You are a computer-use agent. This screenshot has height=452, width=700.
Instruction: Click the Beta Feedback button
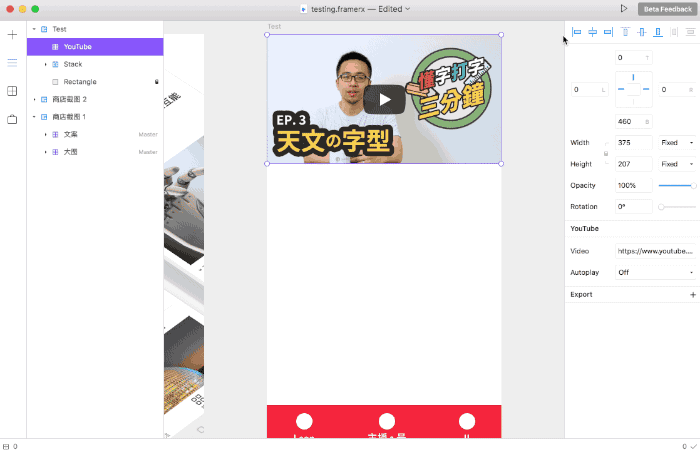(665, 8)
